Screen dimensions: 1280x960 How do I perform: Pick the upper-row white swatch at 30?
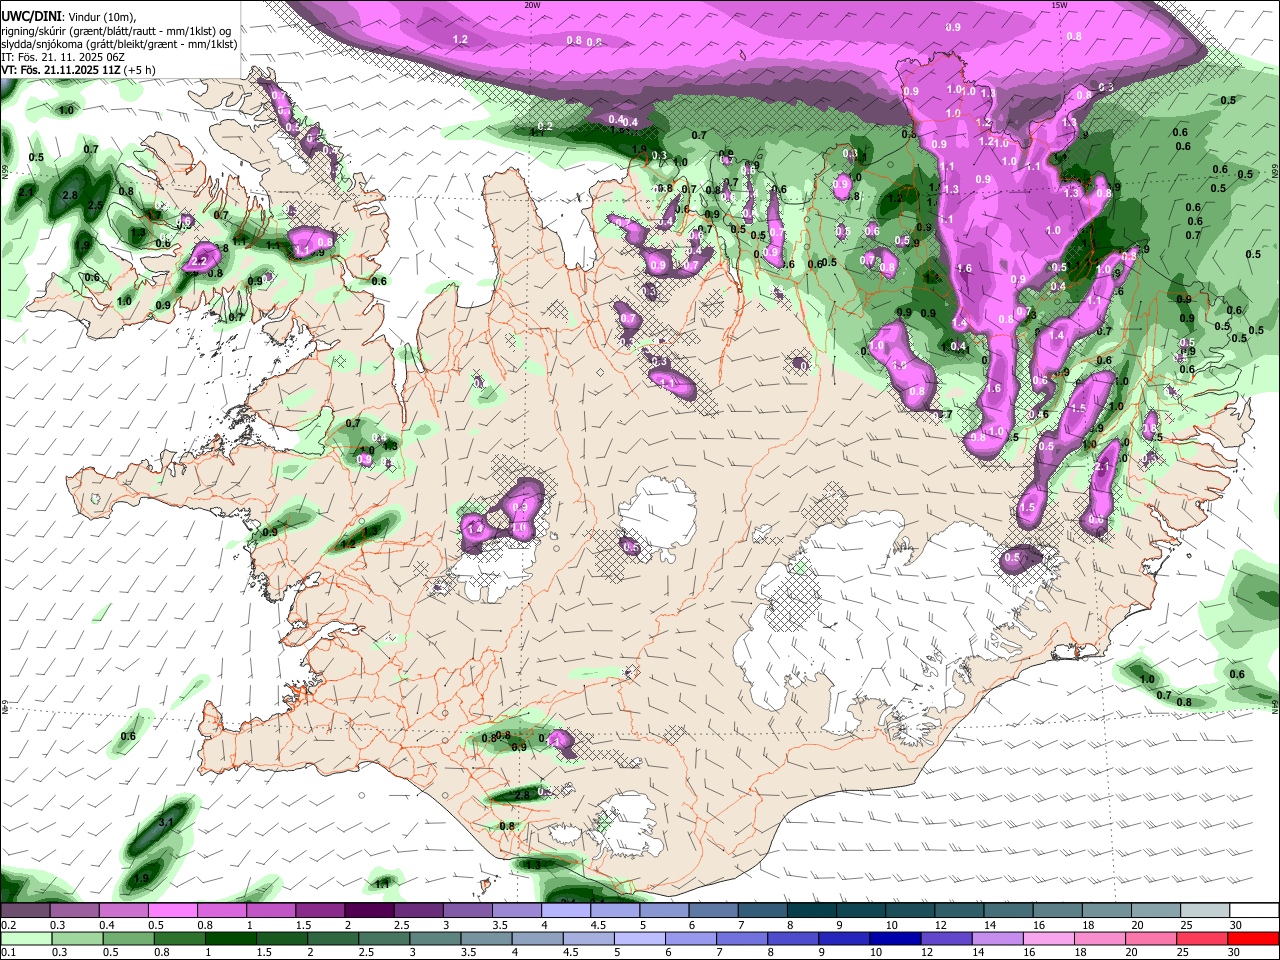1255,910
